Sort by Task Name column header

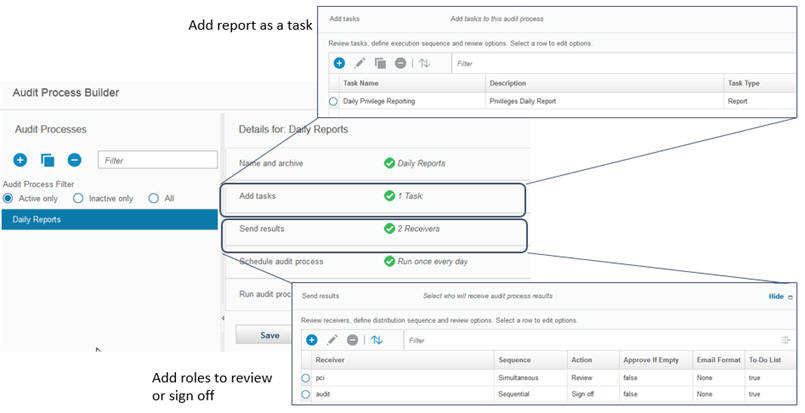point(412,83)
